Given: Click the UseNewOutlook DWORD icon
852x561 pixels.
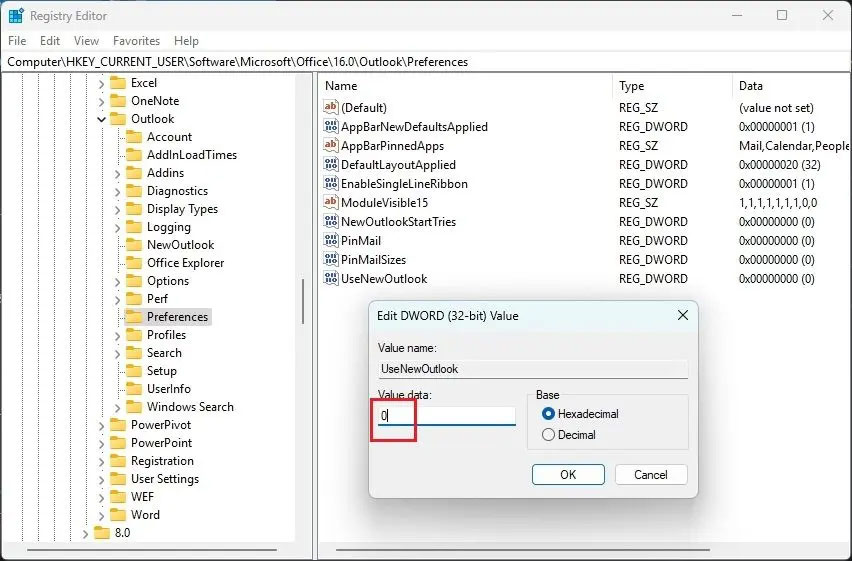Looking at the screenshot, I should coord(330,278).
